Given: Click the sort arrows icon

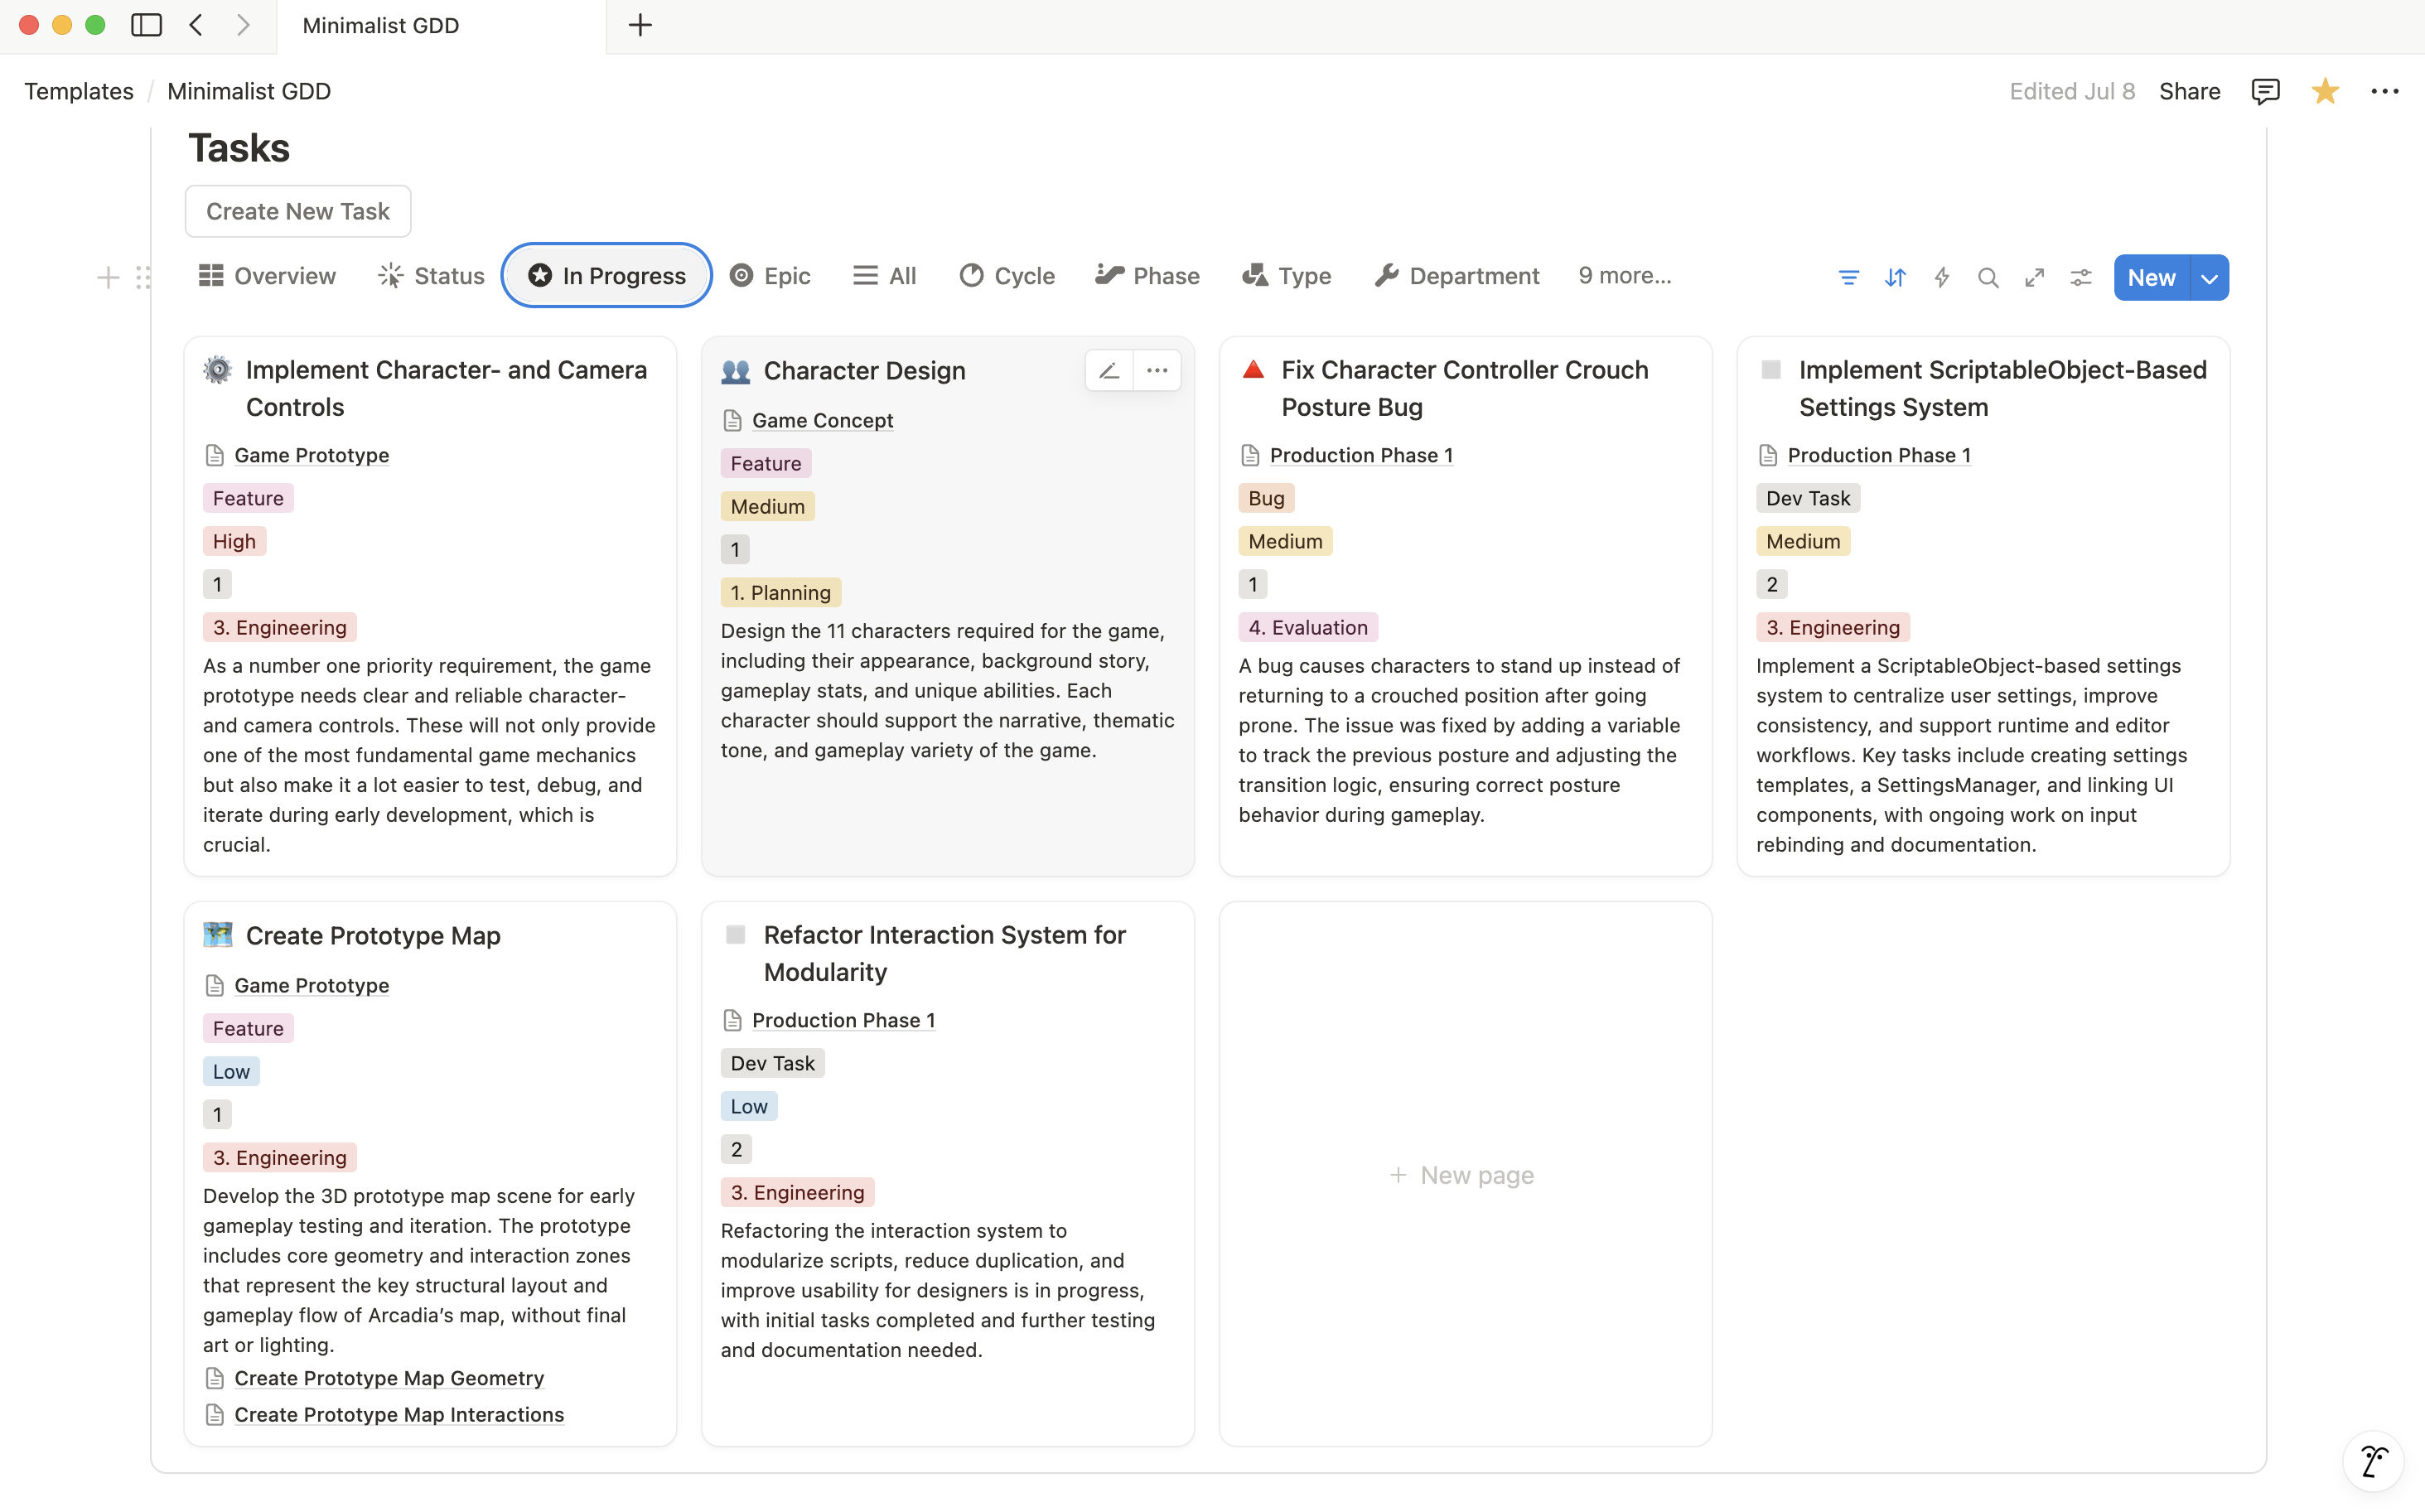Looking at the screenshot, I should [1895, 277].
